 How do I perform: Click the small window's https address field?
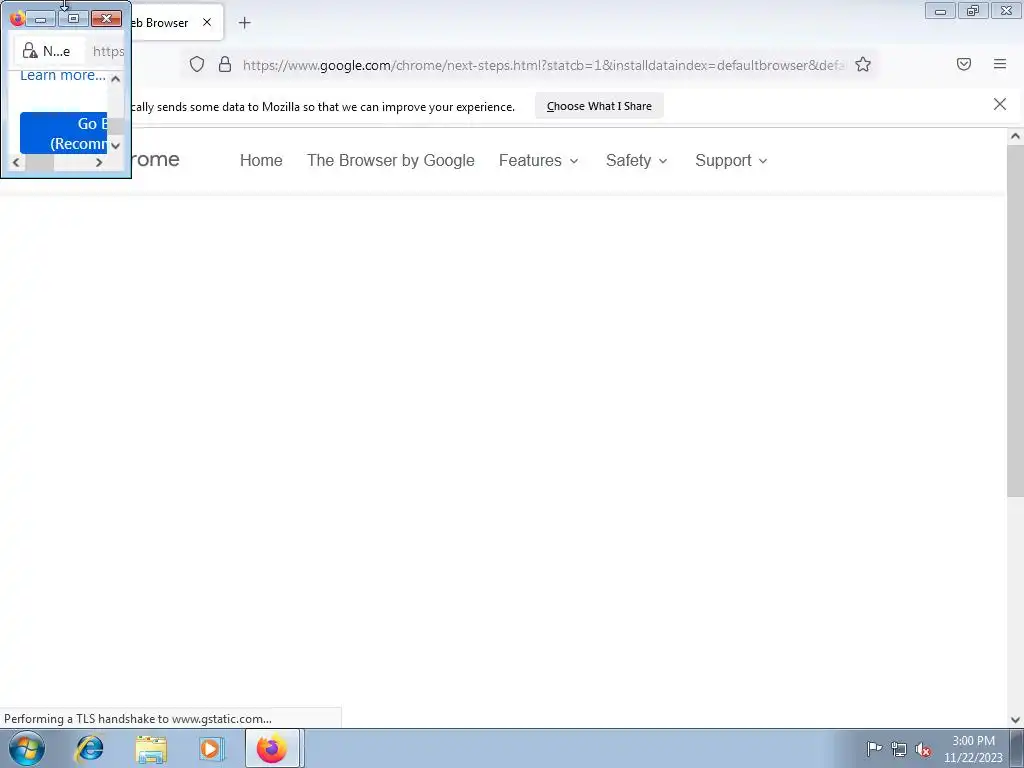click(108, 51)
